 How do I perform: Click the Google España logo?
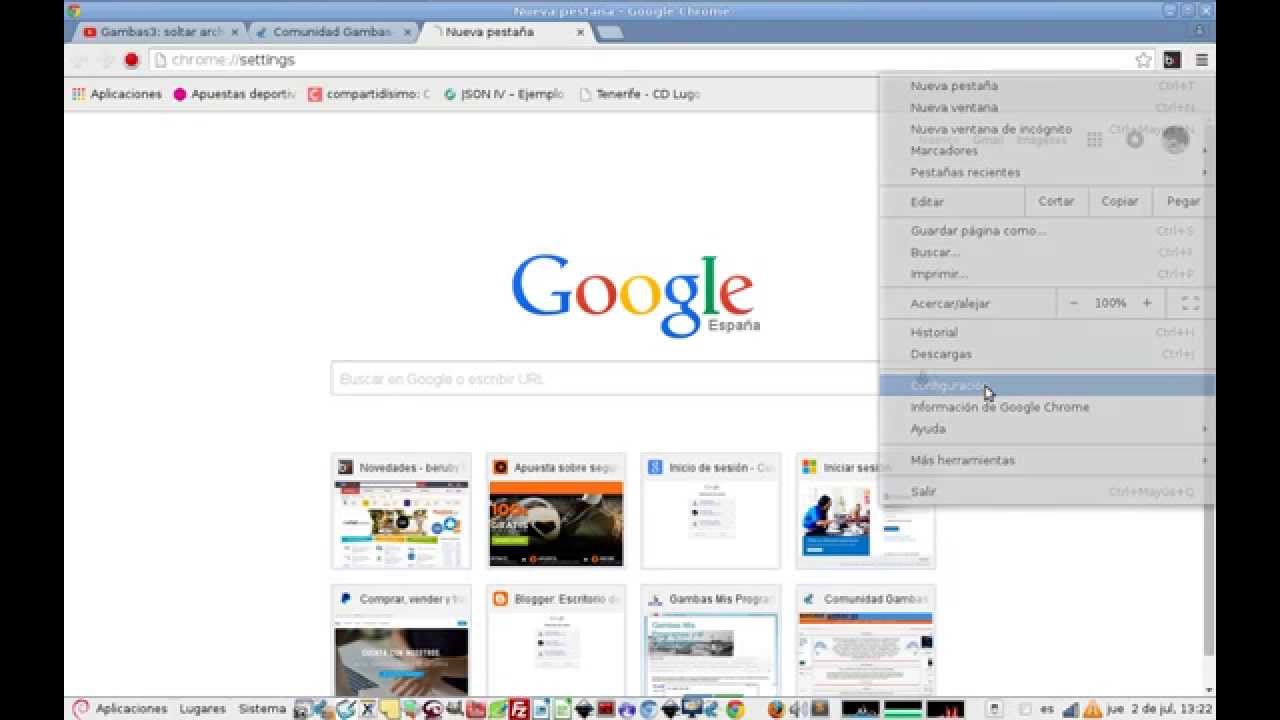[634, 295]
